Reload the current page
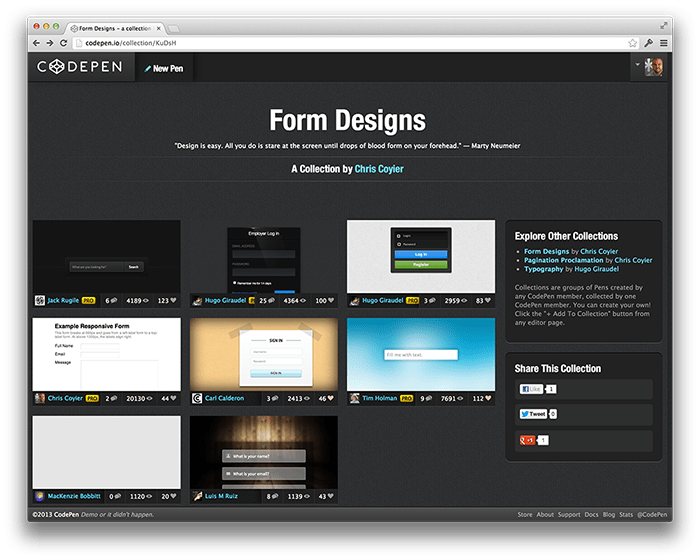700x560 pixels. [x=63, y=43]
